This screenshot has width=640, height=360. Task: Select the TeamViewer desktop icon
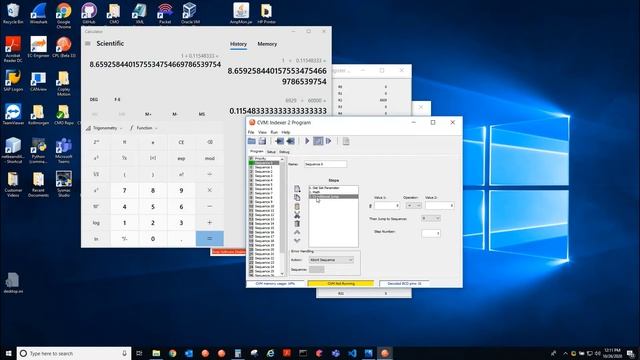pos(13,114)
